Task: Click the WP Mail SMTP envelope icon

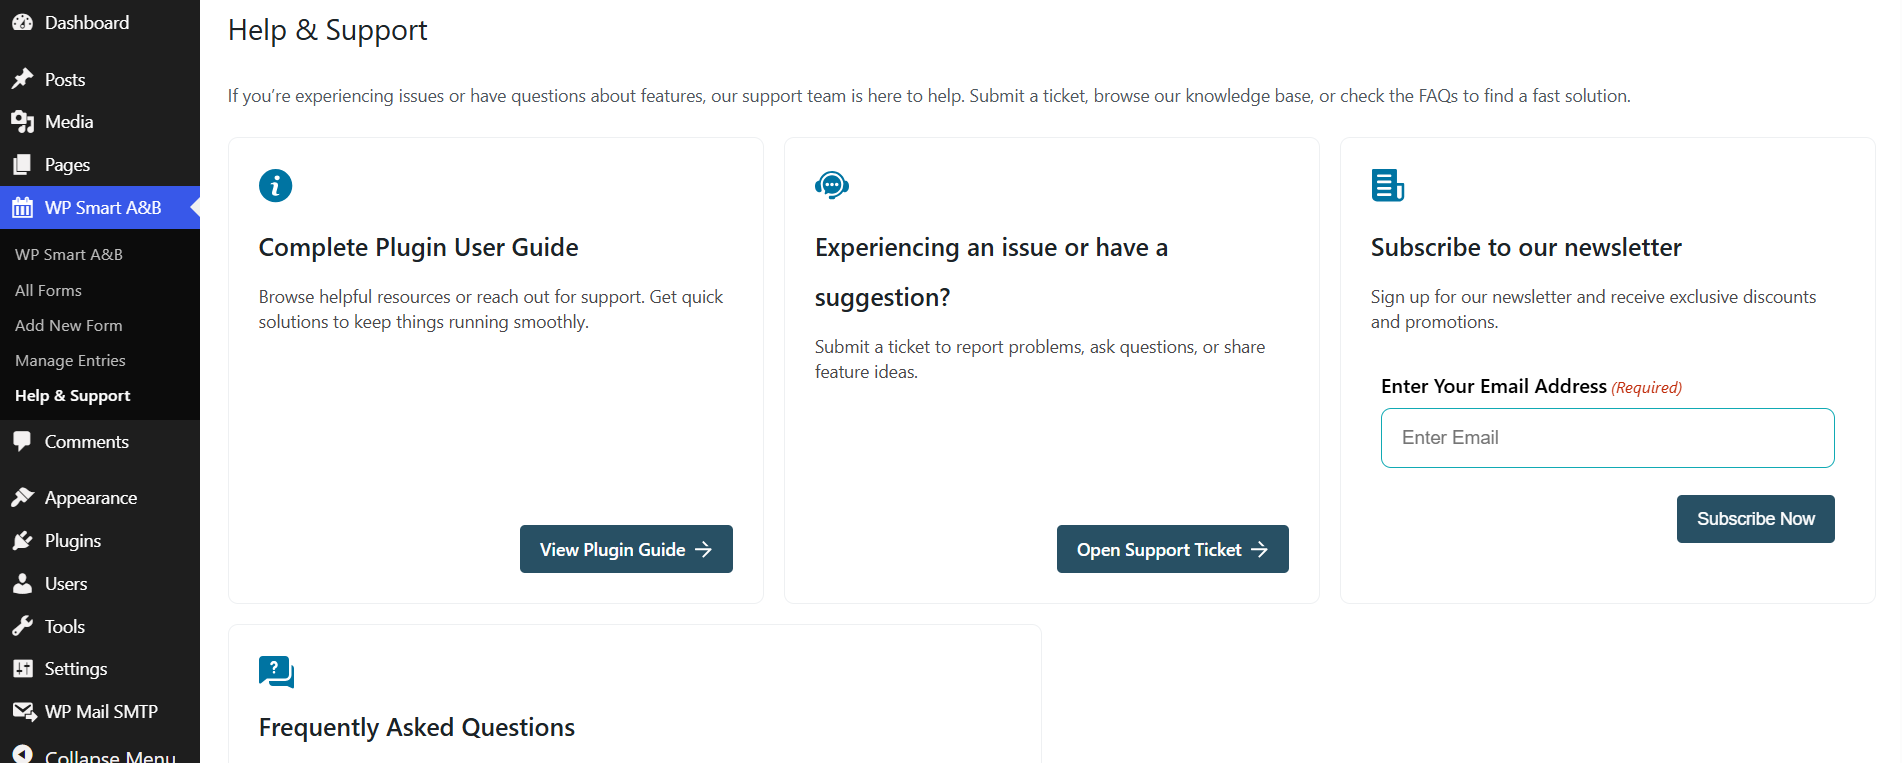Action: point(24,712)
